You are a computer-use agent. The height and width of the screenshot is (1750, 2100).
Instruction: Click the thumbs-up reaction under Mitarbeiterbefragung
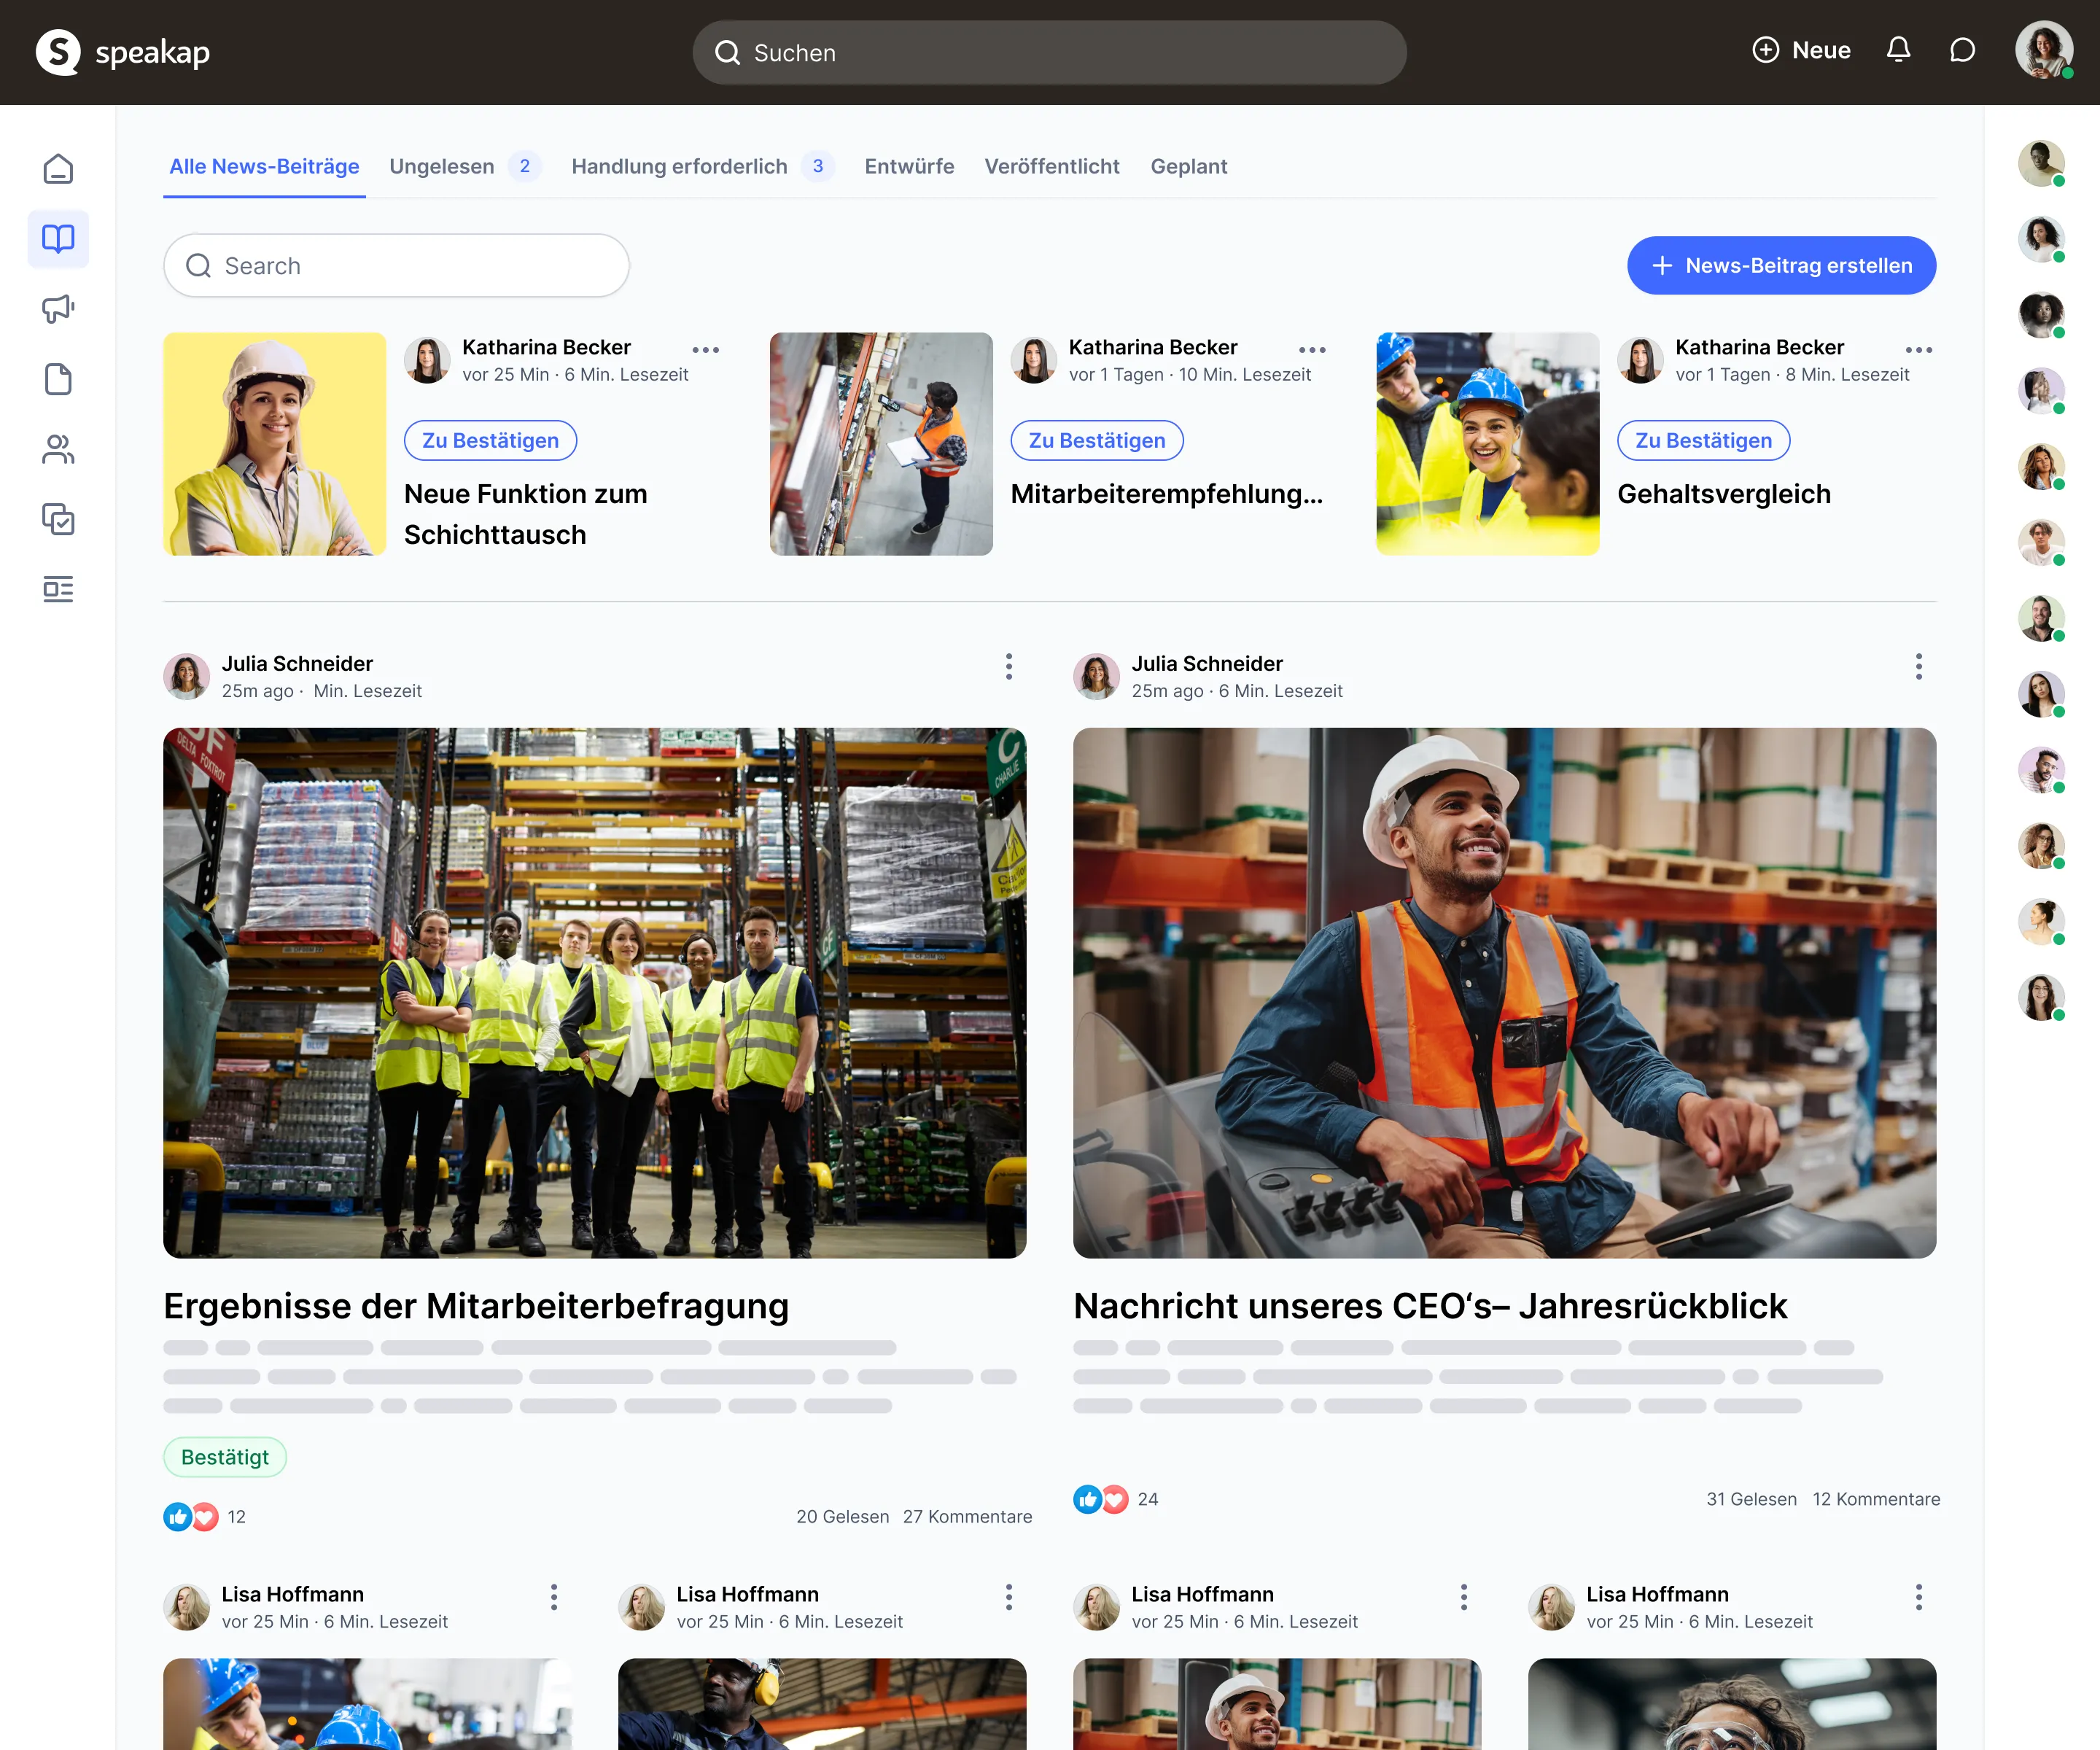pos(177,1517)
